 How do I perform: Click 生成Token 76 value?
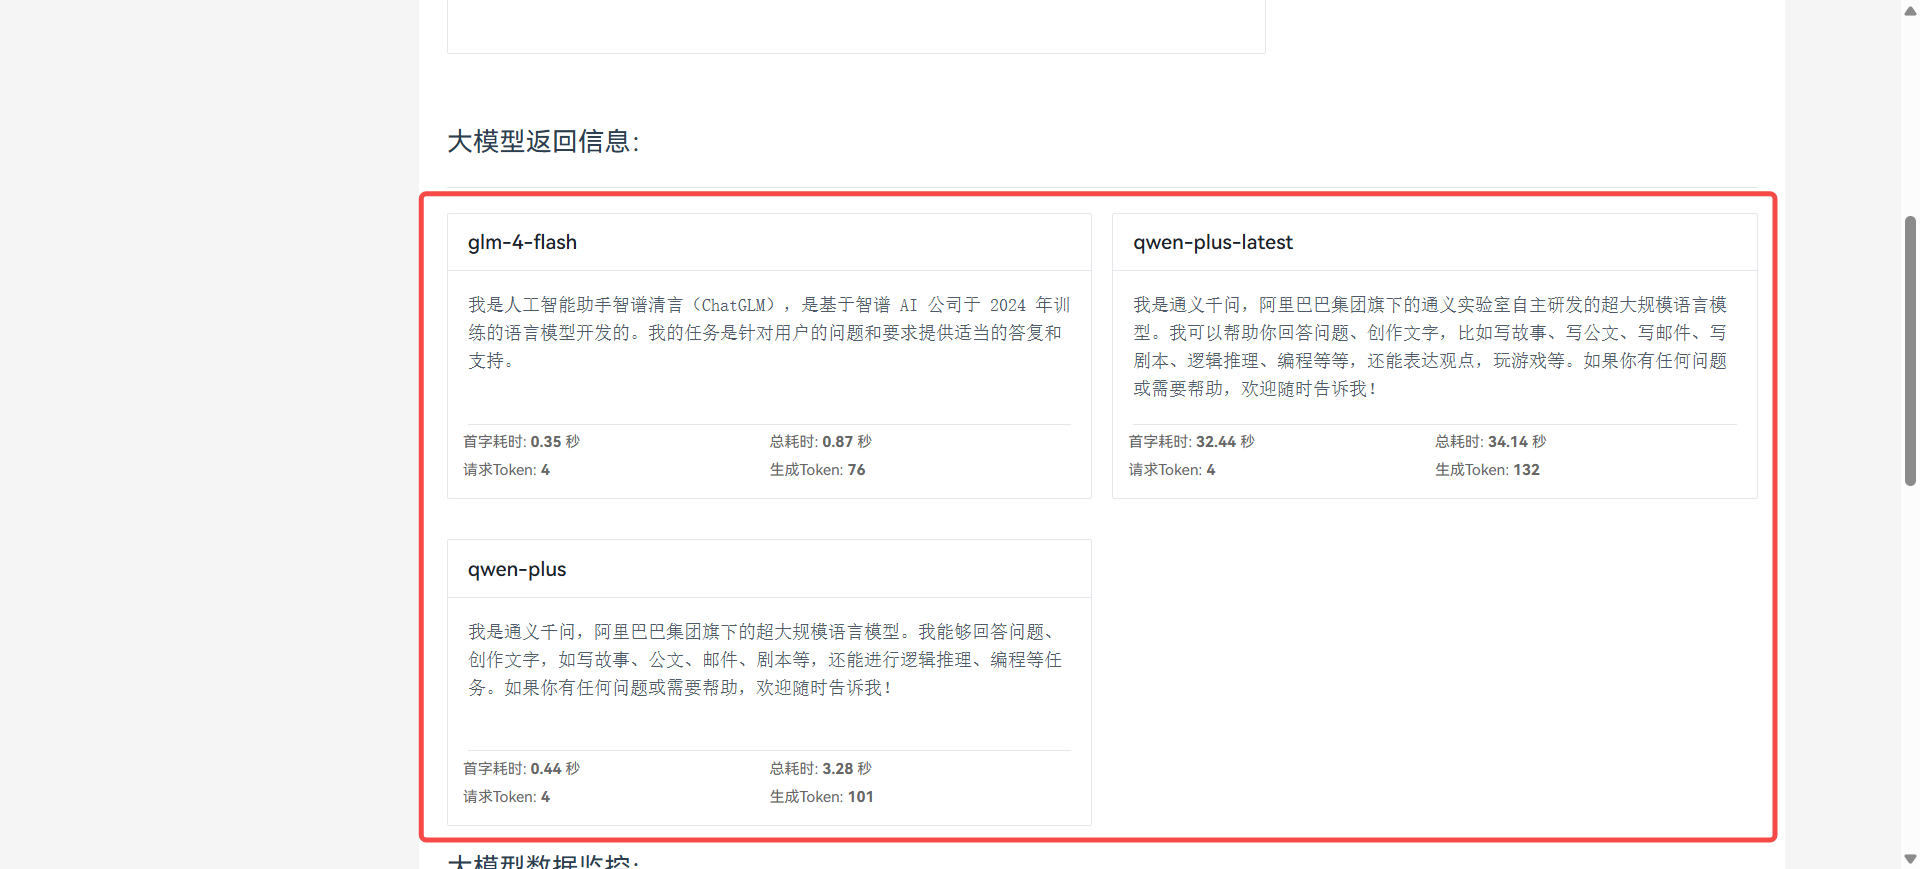click(x=817, y=469)
